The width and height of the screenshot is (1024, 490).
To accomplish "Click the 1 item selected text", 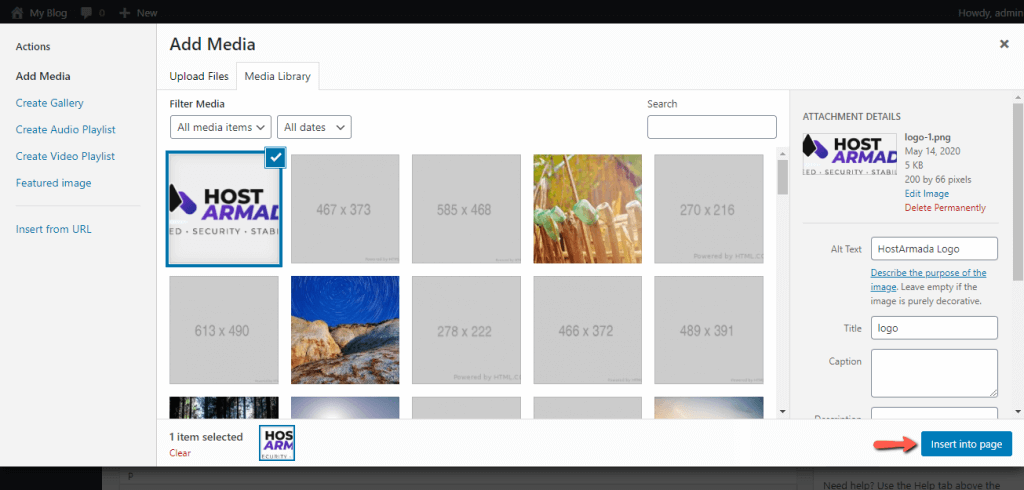I will 206,437.
